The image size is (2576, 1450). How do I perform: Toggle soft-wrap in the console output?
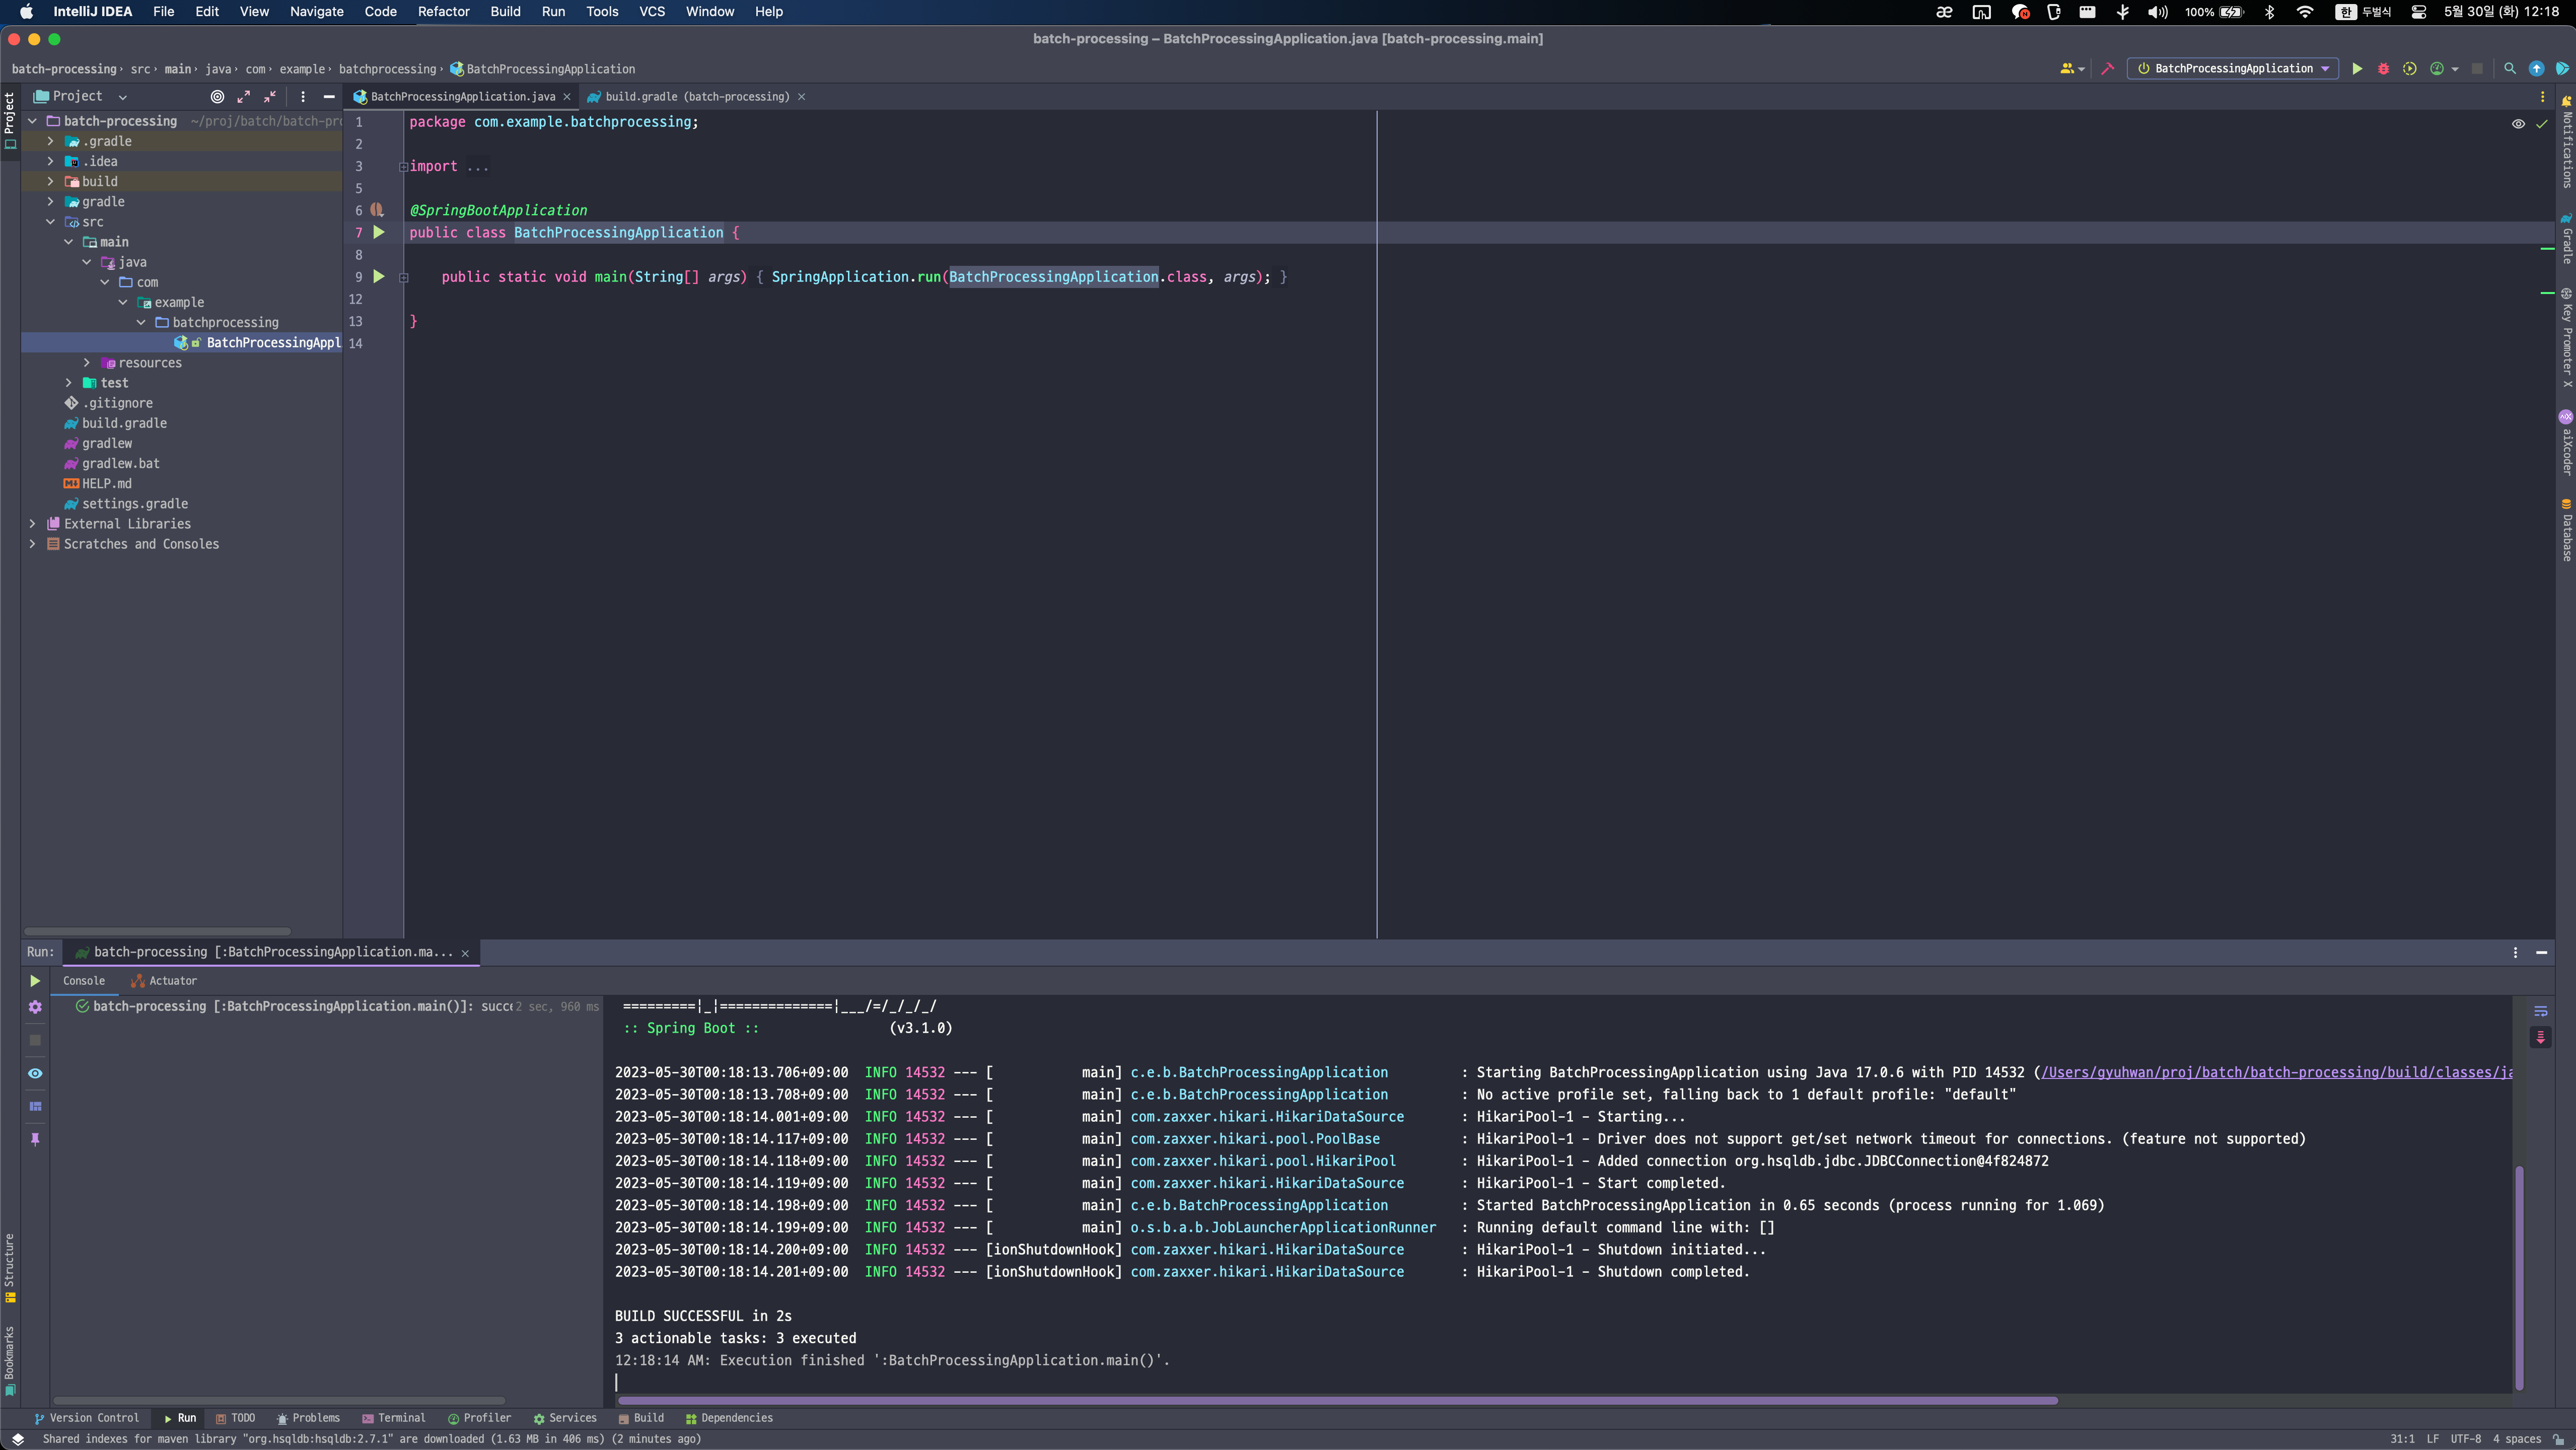click(2540, 1011)
